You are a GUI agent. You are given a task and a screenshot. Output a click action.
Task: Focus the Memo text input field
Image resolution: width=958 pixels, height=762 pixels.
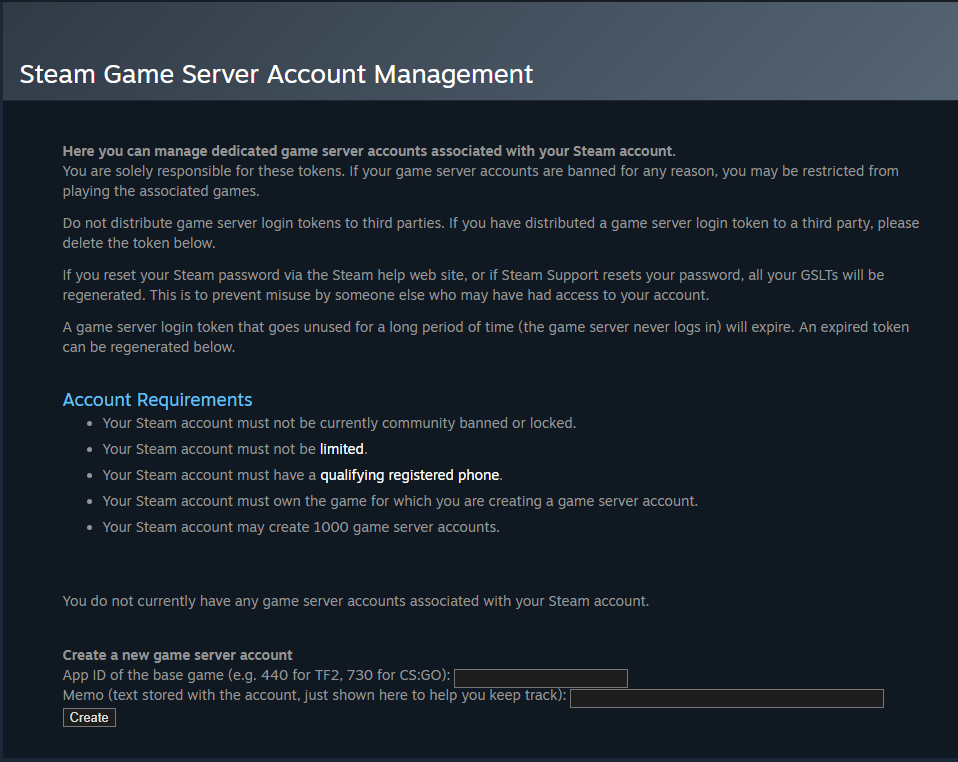coord(726,698)
